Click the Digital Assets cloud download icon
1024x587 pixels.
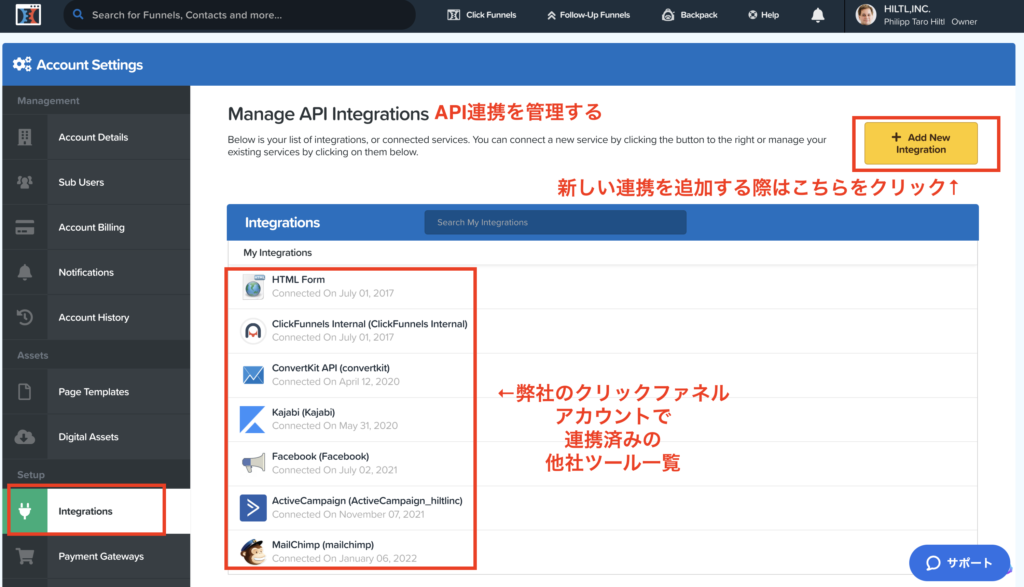point(25,437)
